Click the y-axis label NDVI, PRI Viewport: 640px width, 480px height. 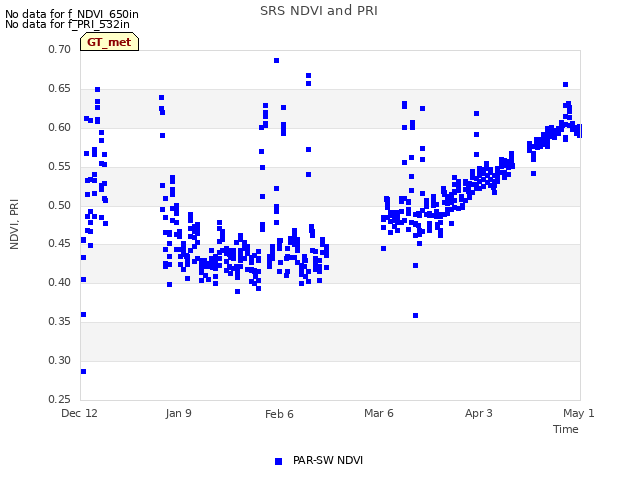point(14,224)
